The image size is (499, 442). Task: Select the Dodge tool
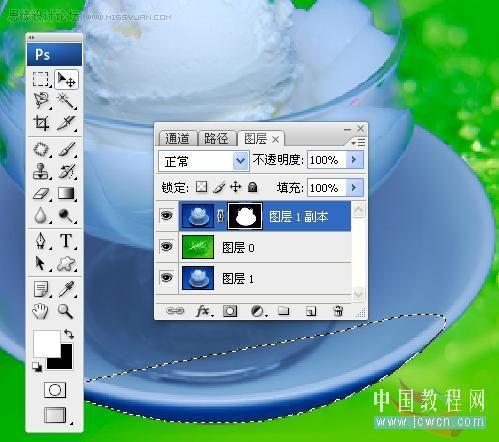(66, 216)
